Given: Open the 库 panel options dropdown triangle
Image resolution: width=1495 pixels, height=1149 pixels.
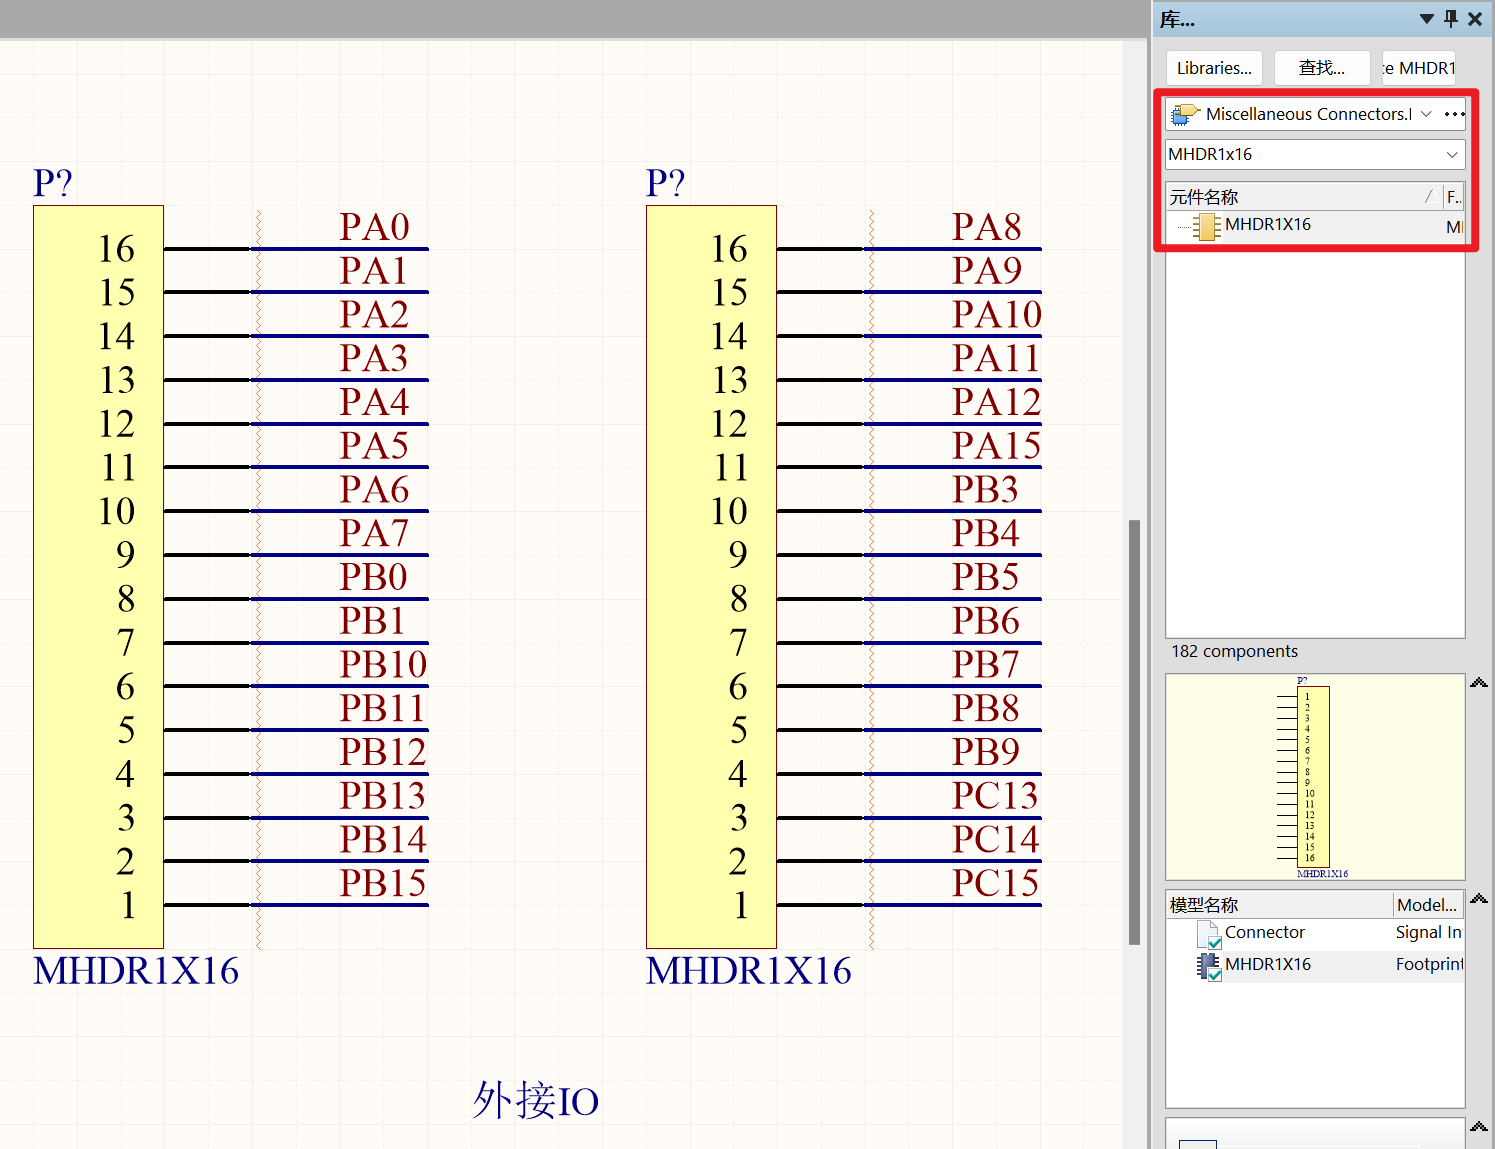Looking at the screenshot, I should click(x=1427, y=19).
